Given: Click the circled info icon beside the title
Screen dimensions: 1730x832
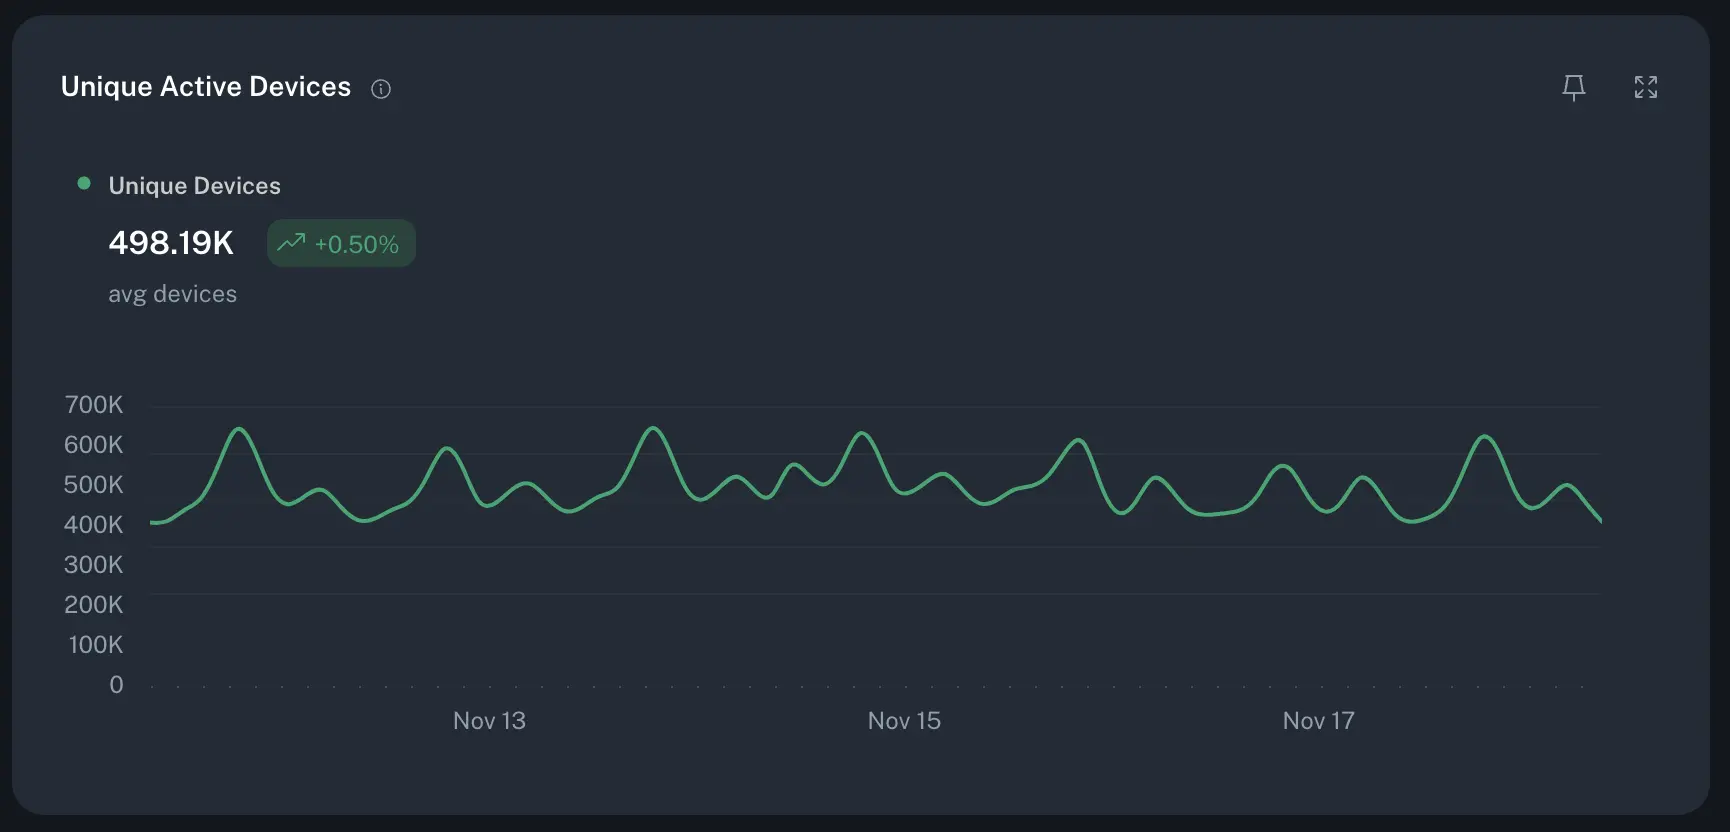Looking at the screenshot, I should tap(380, 88).
